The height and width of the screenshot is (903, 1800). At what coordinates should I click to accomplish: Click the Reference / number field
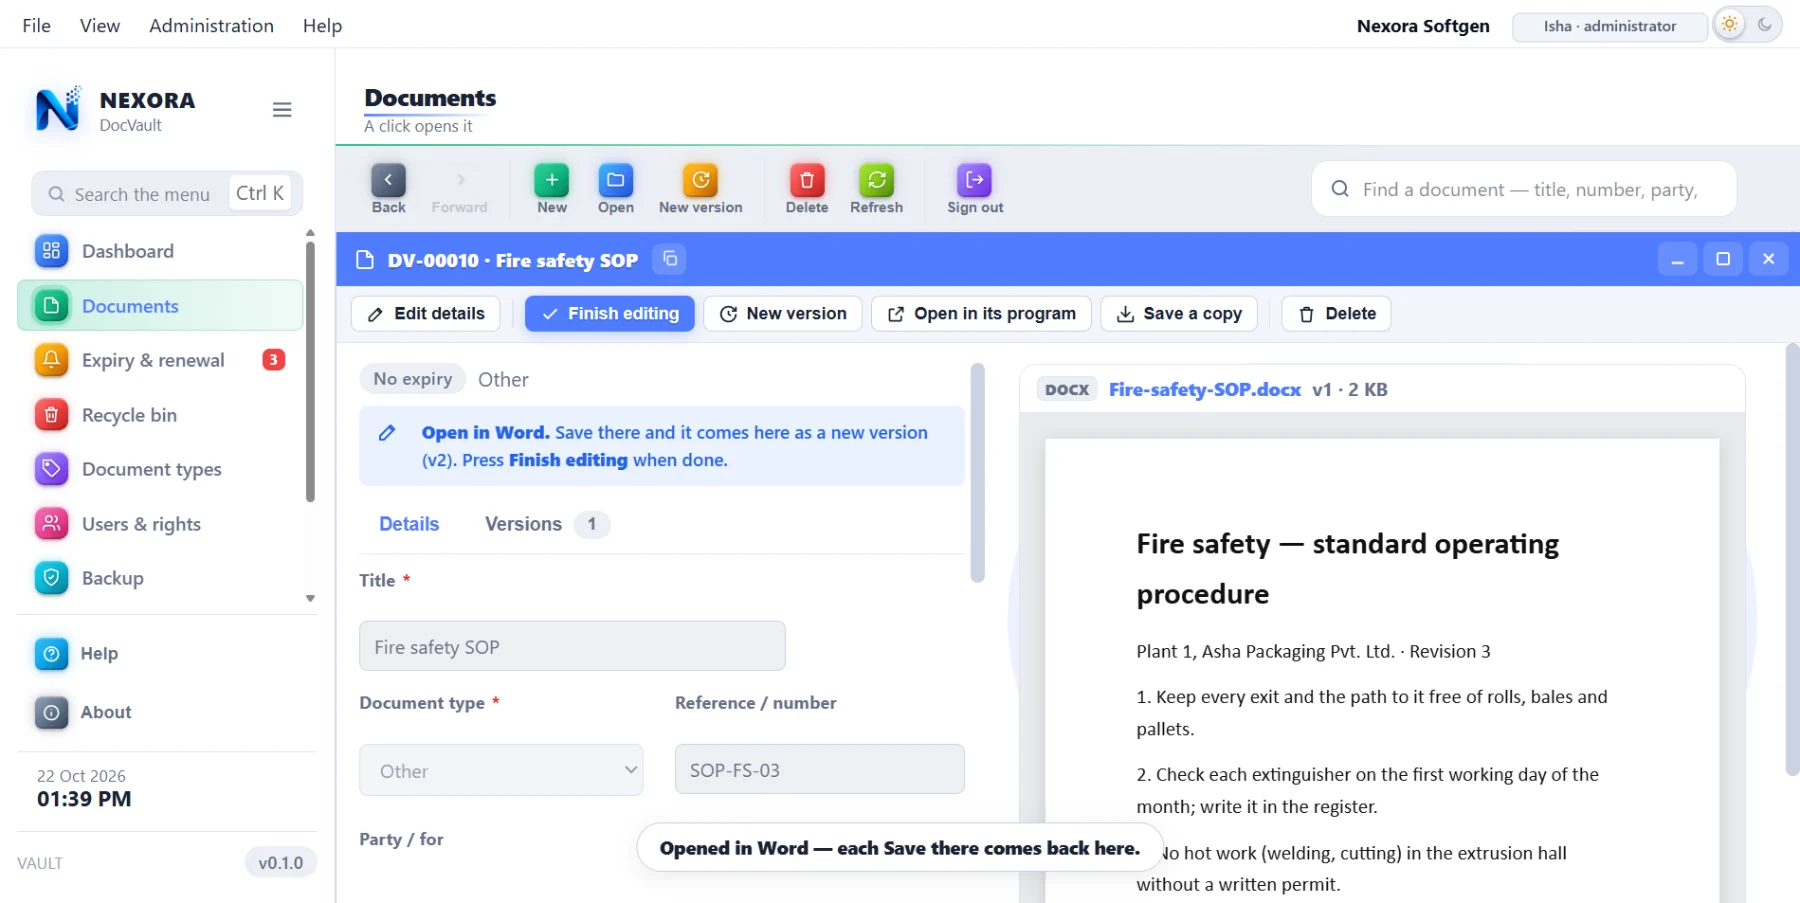coord(819,770)
